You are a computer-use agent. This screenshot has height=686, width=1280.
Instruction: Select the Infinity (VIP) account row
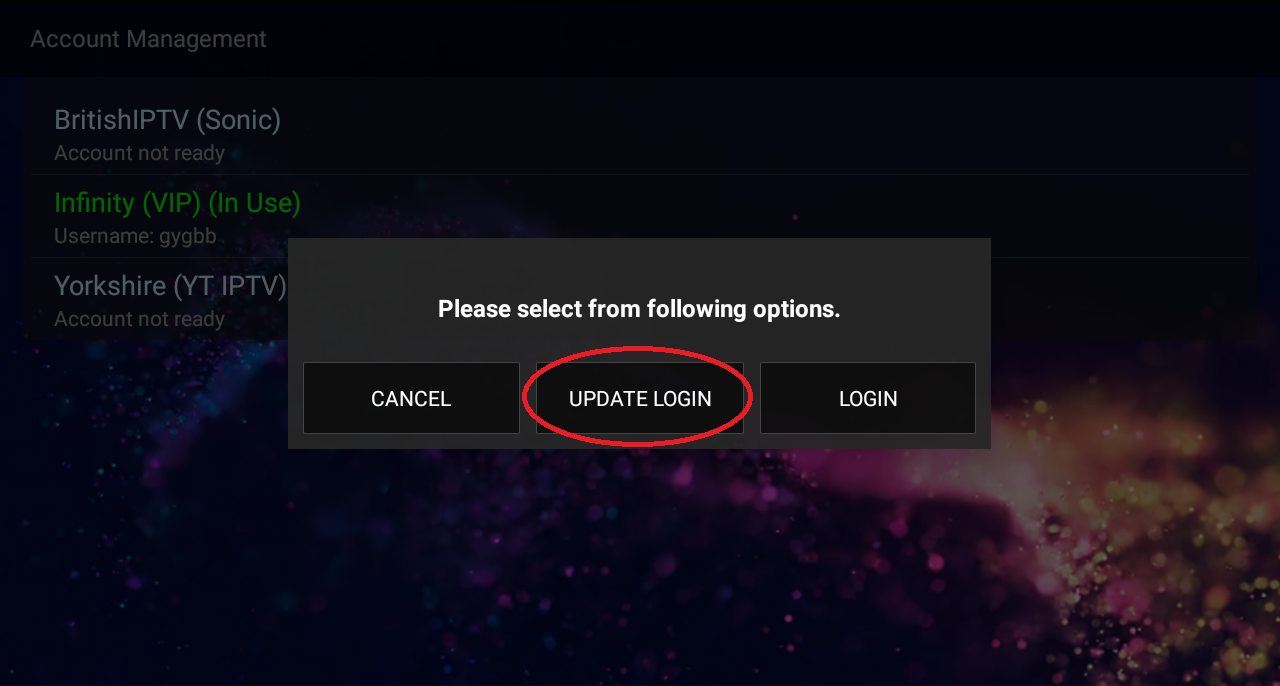pos(640,217)
